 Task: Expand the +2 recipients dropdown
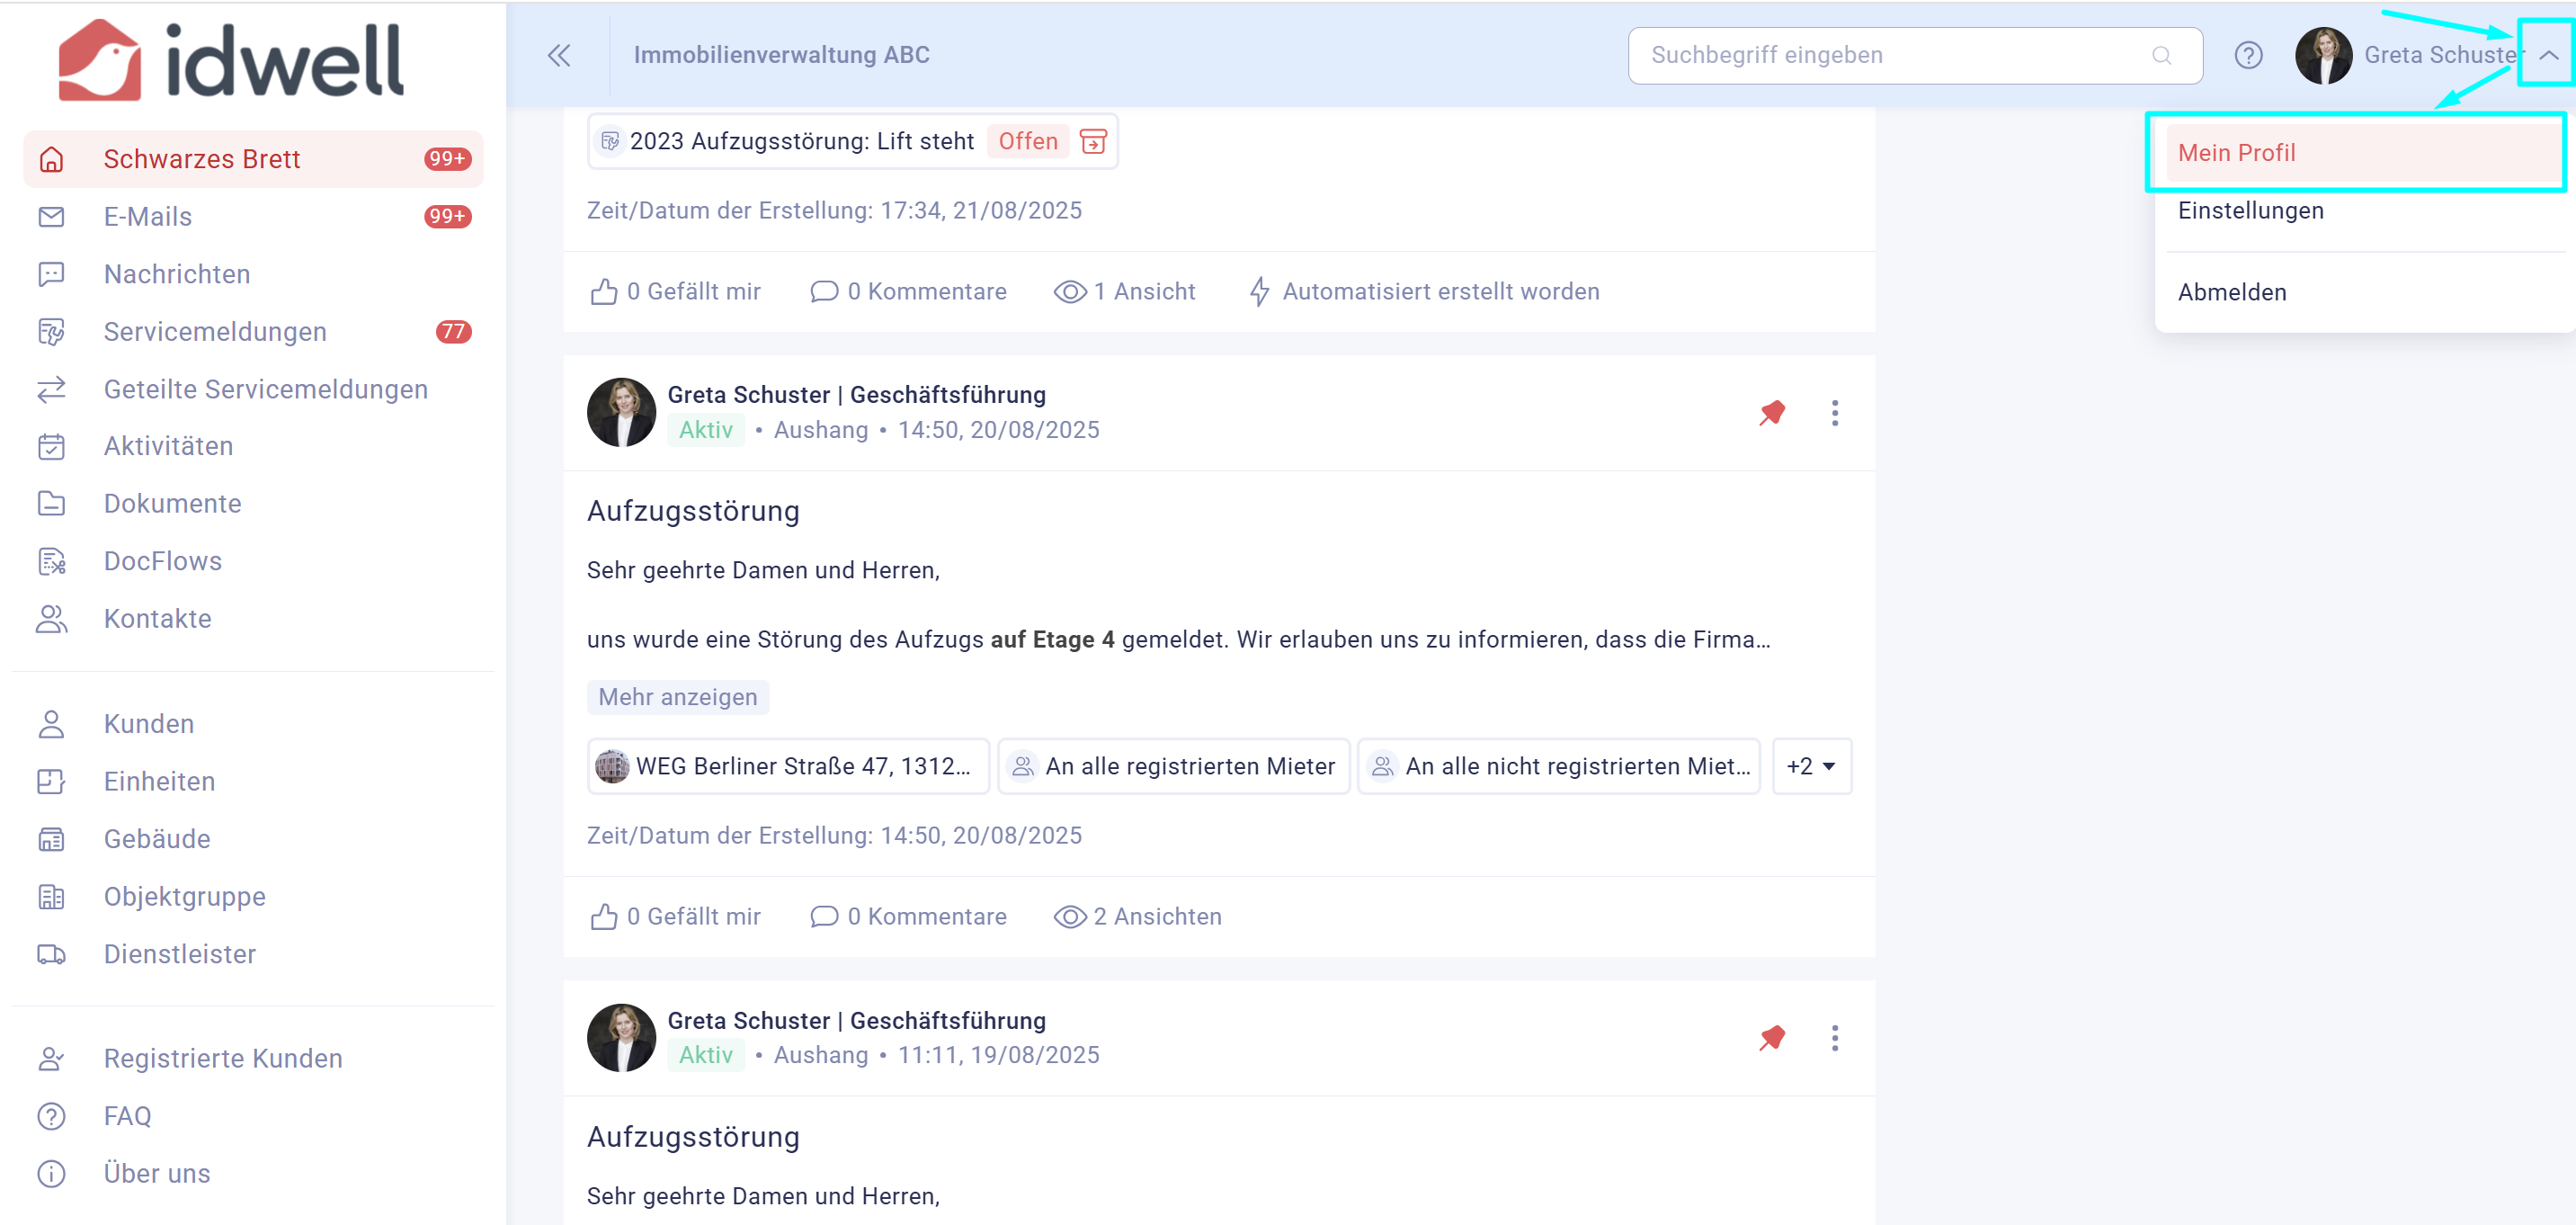(1811, 766)
